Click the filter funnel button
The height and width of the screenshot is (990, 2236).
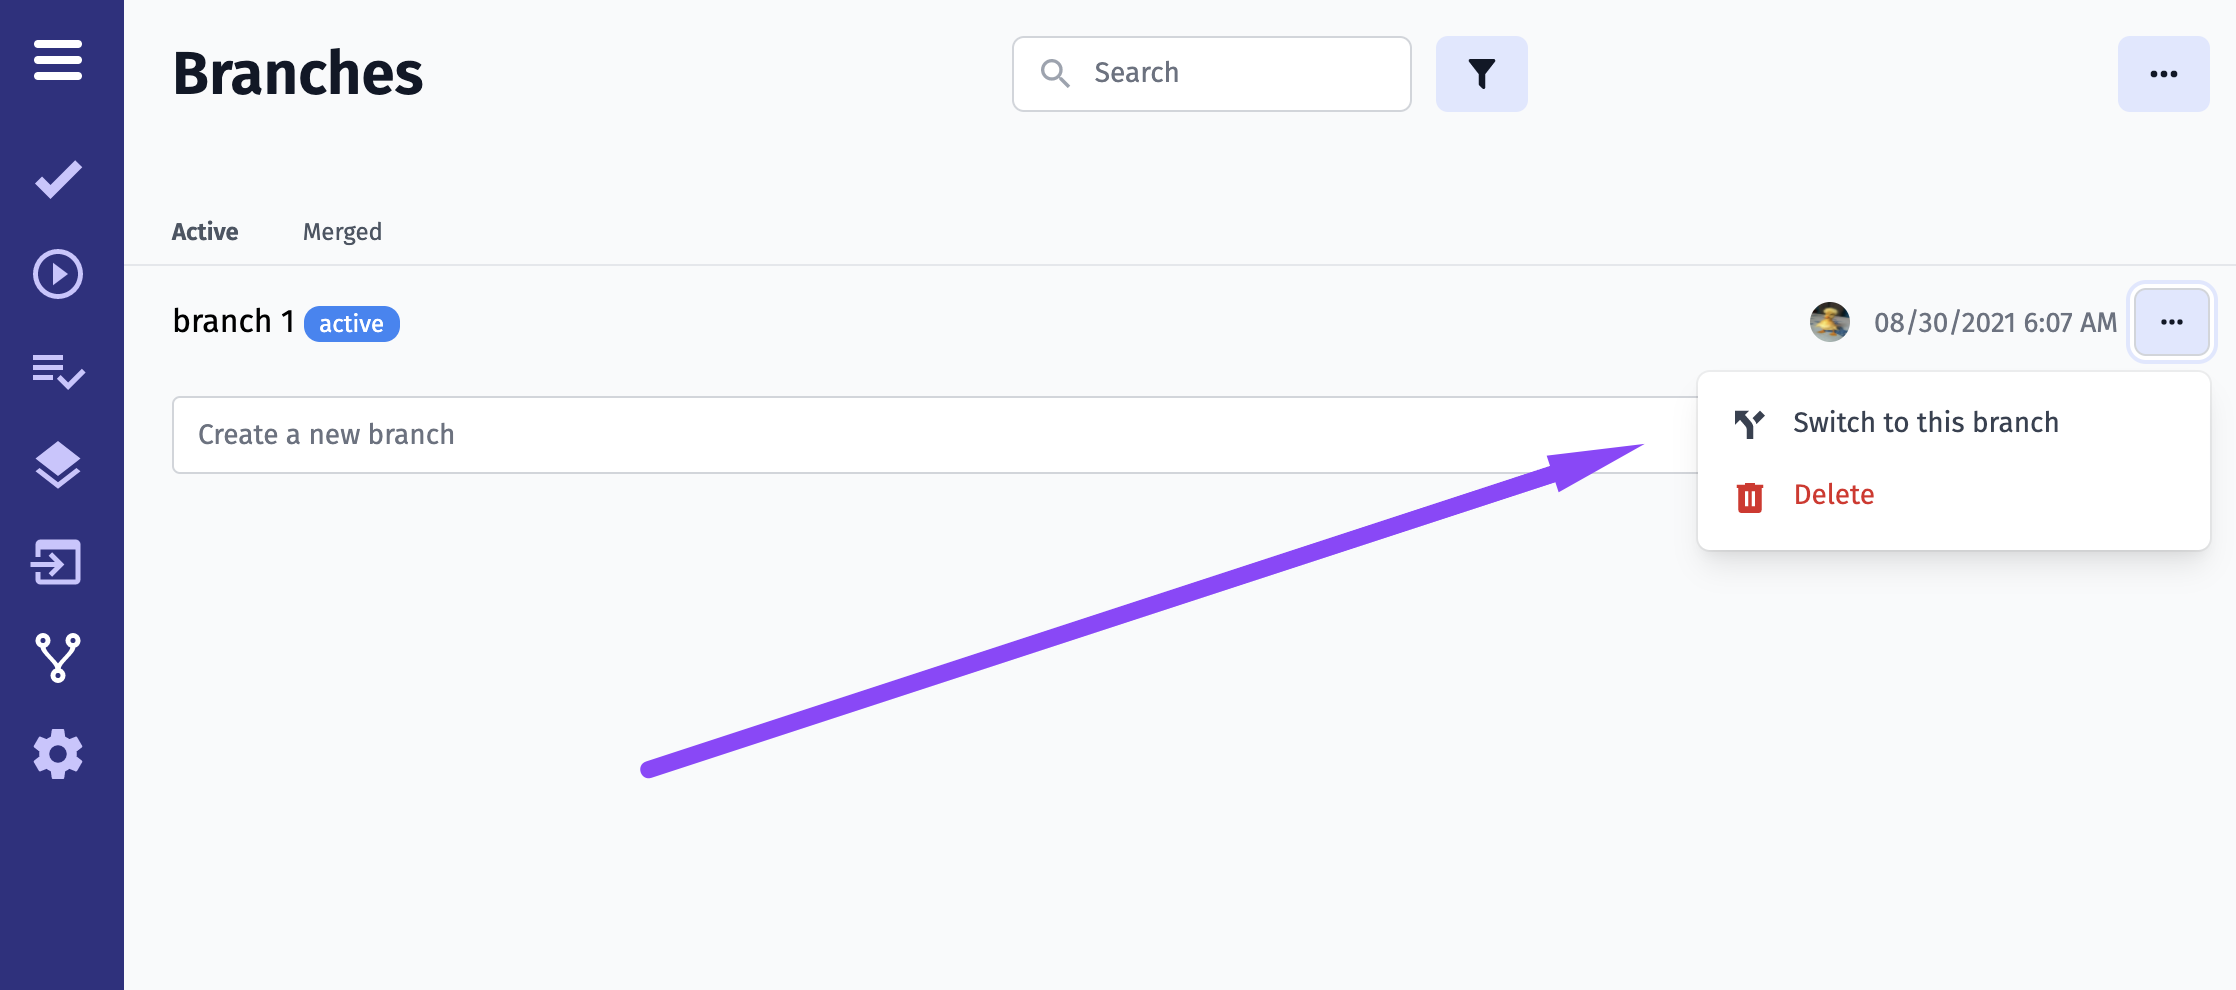tap(1481, 74)
